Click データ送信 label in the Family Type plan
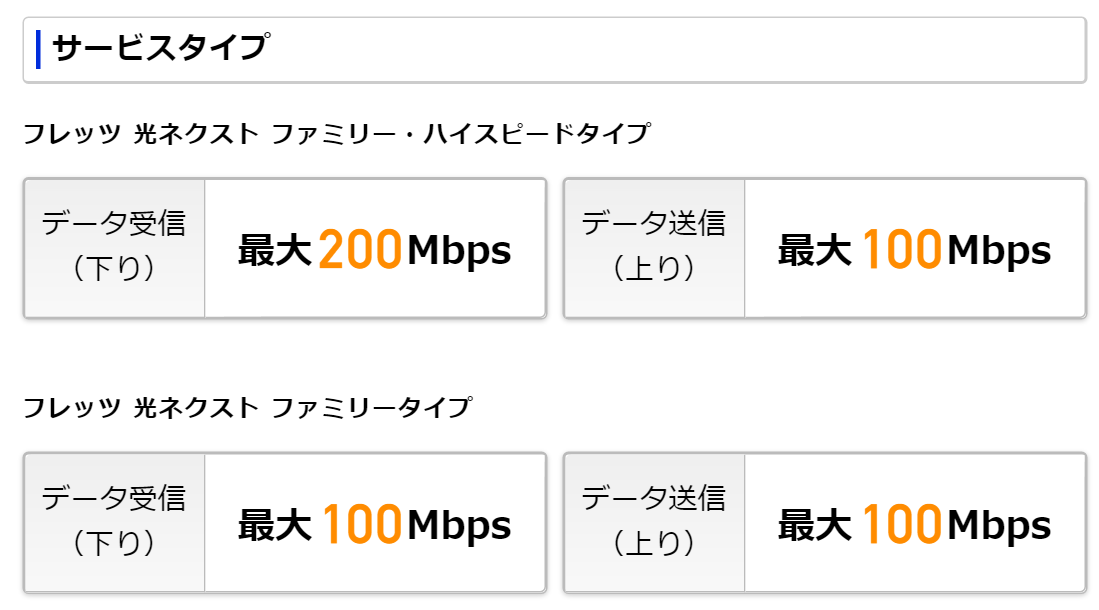1099x610 pixels. click(654, 497)
